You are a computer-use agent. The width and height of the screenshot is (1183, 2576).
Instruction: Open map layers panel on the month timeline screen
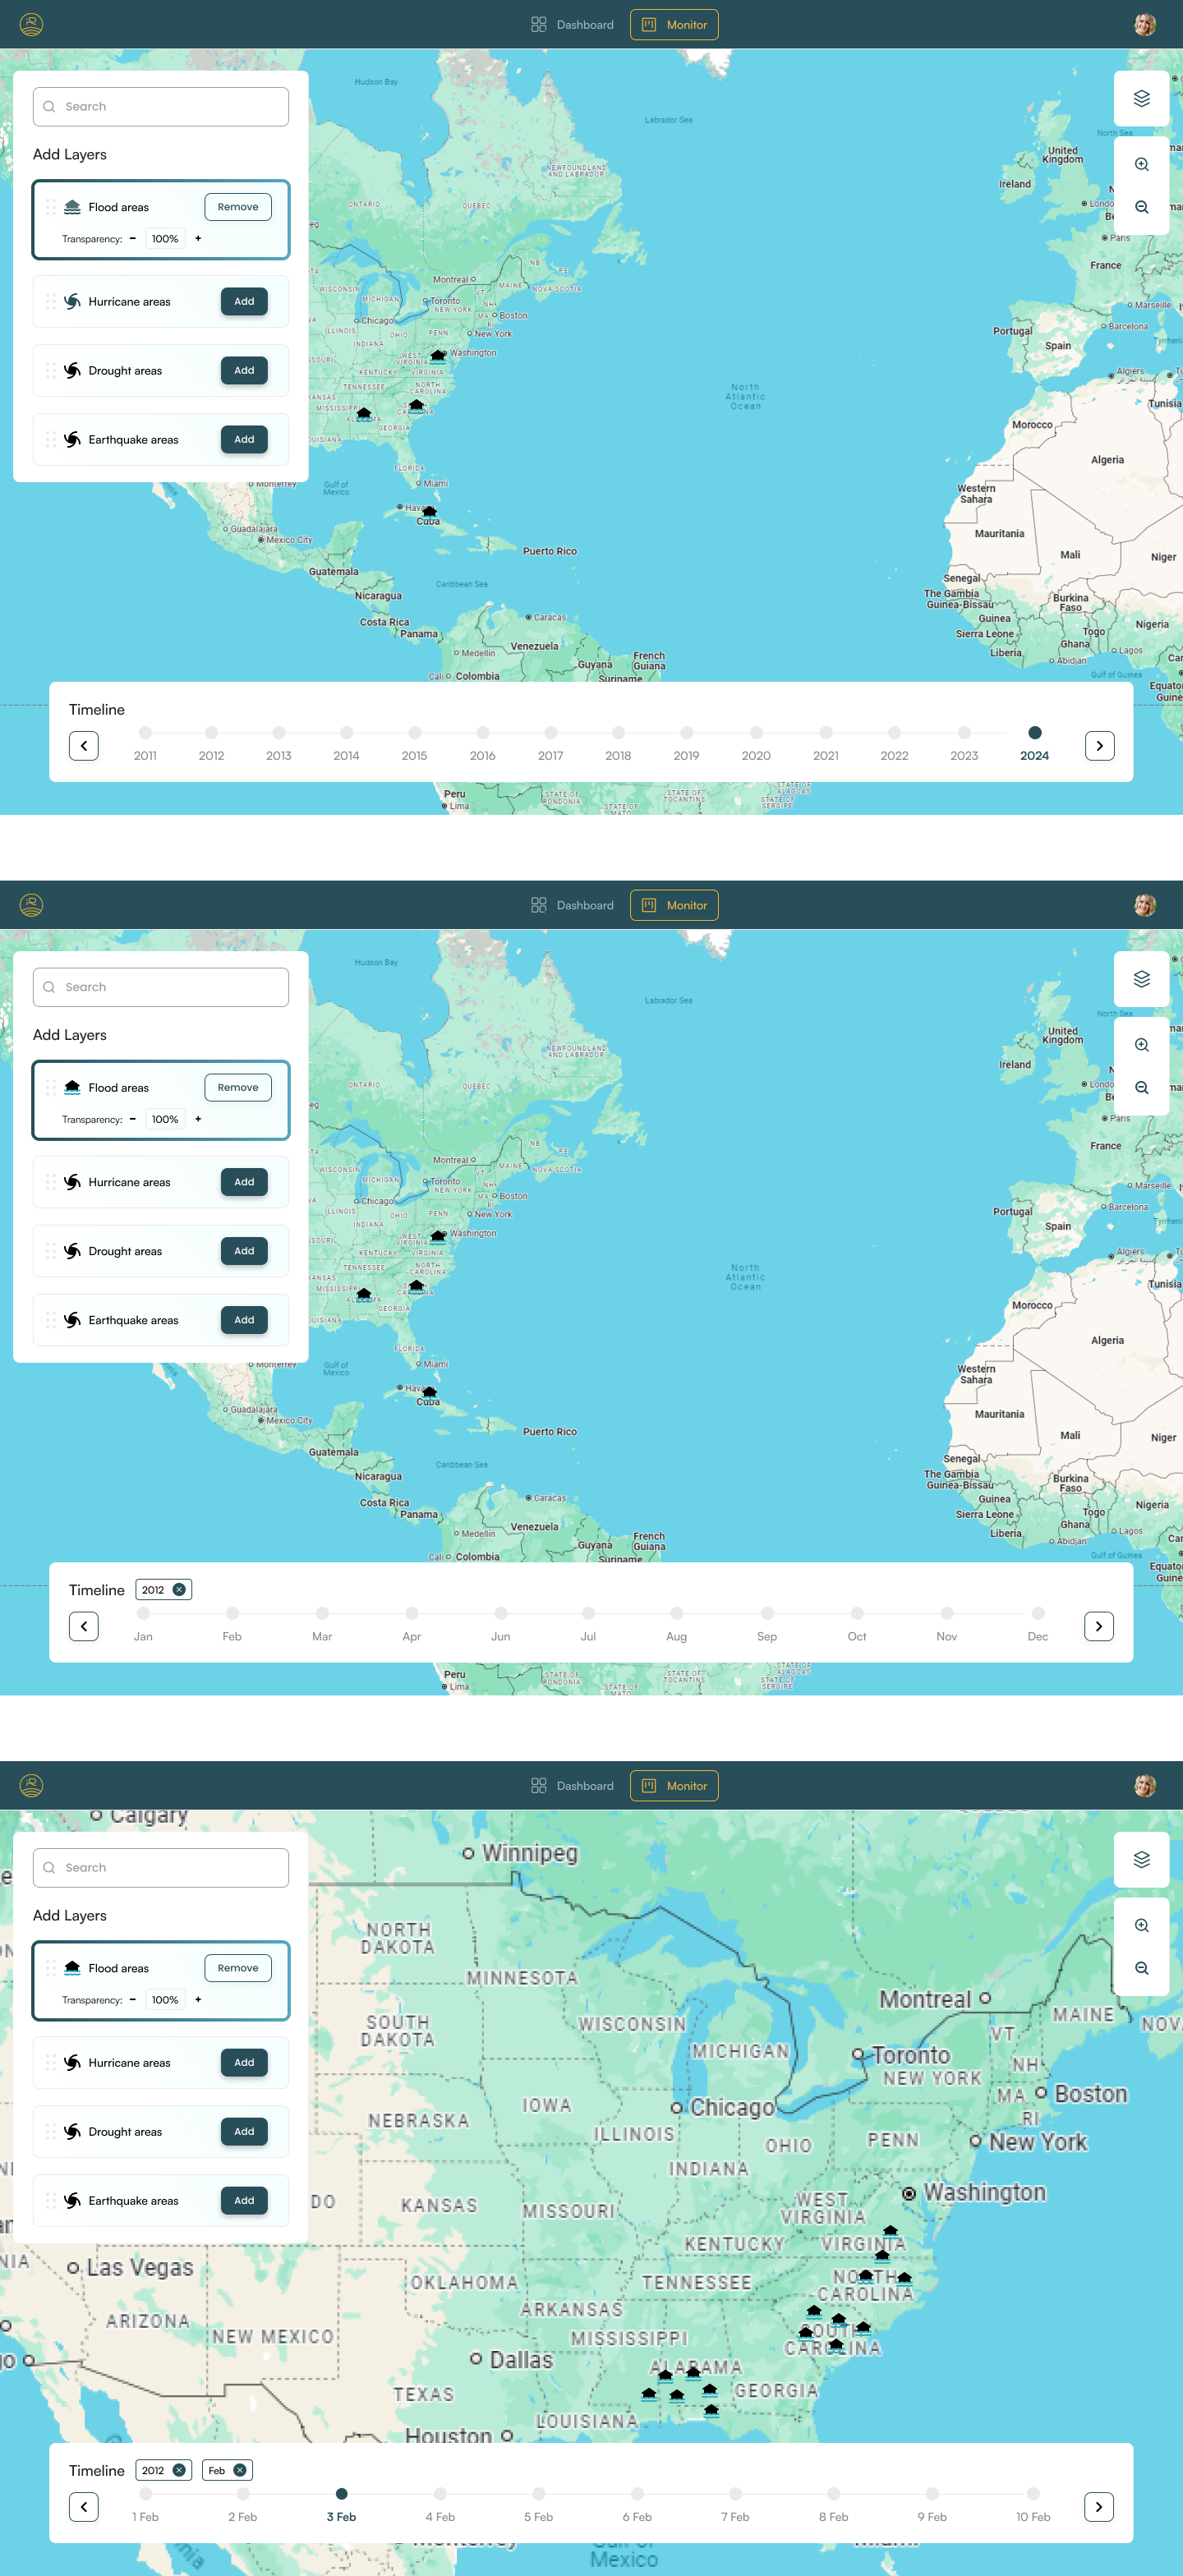pyautogui.click(x=1141, y=979)
